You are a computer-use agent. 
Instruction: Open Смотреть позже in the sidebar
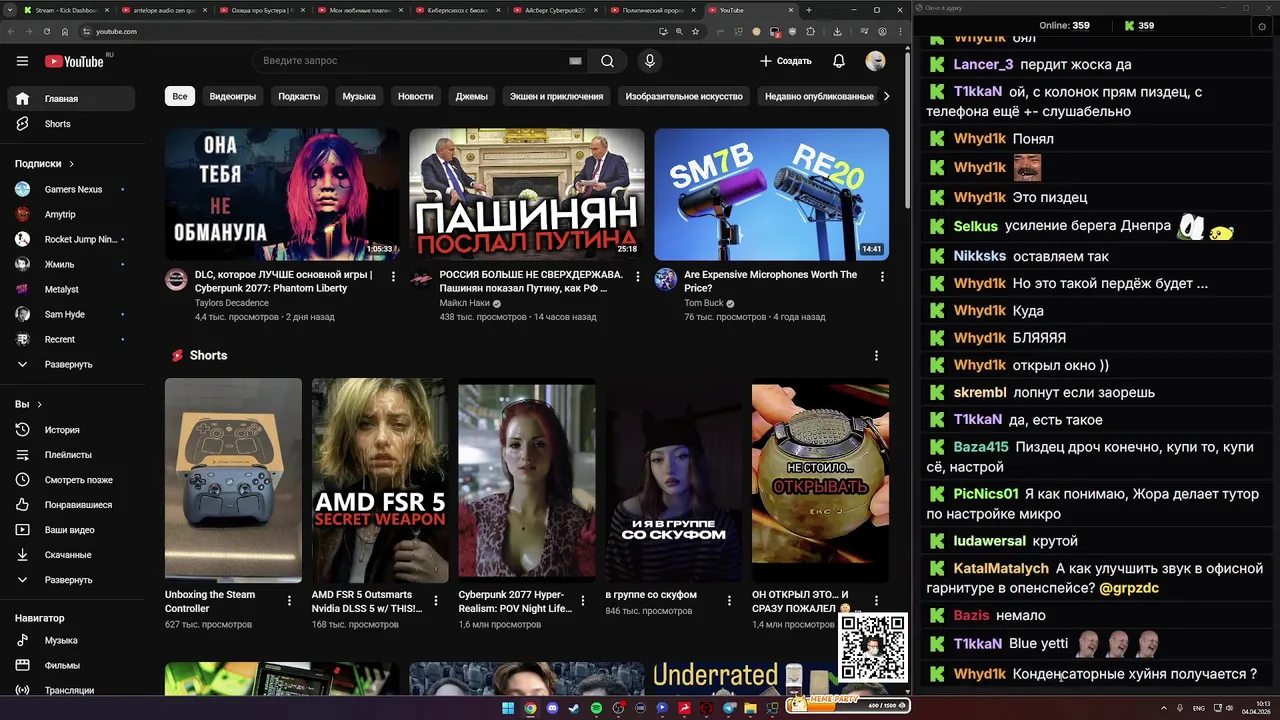point(71,480)
